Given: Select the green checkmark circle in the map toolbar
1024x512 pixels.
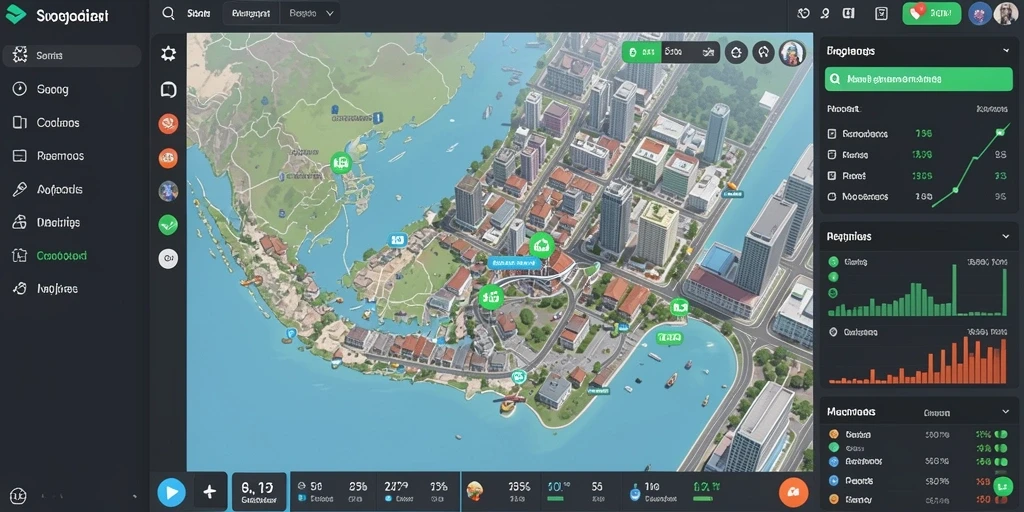Looking at the screenshot, I should [x=168, y=225].
